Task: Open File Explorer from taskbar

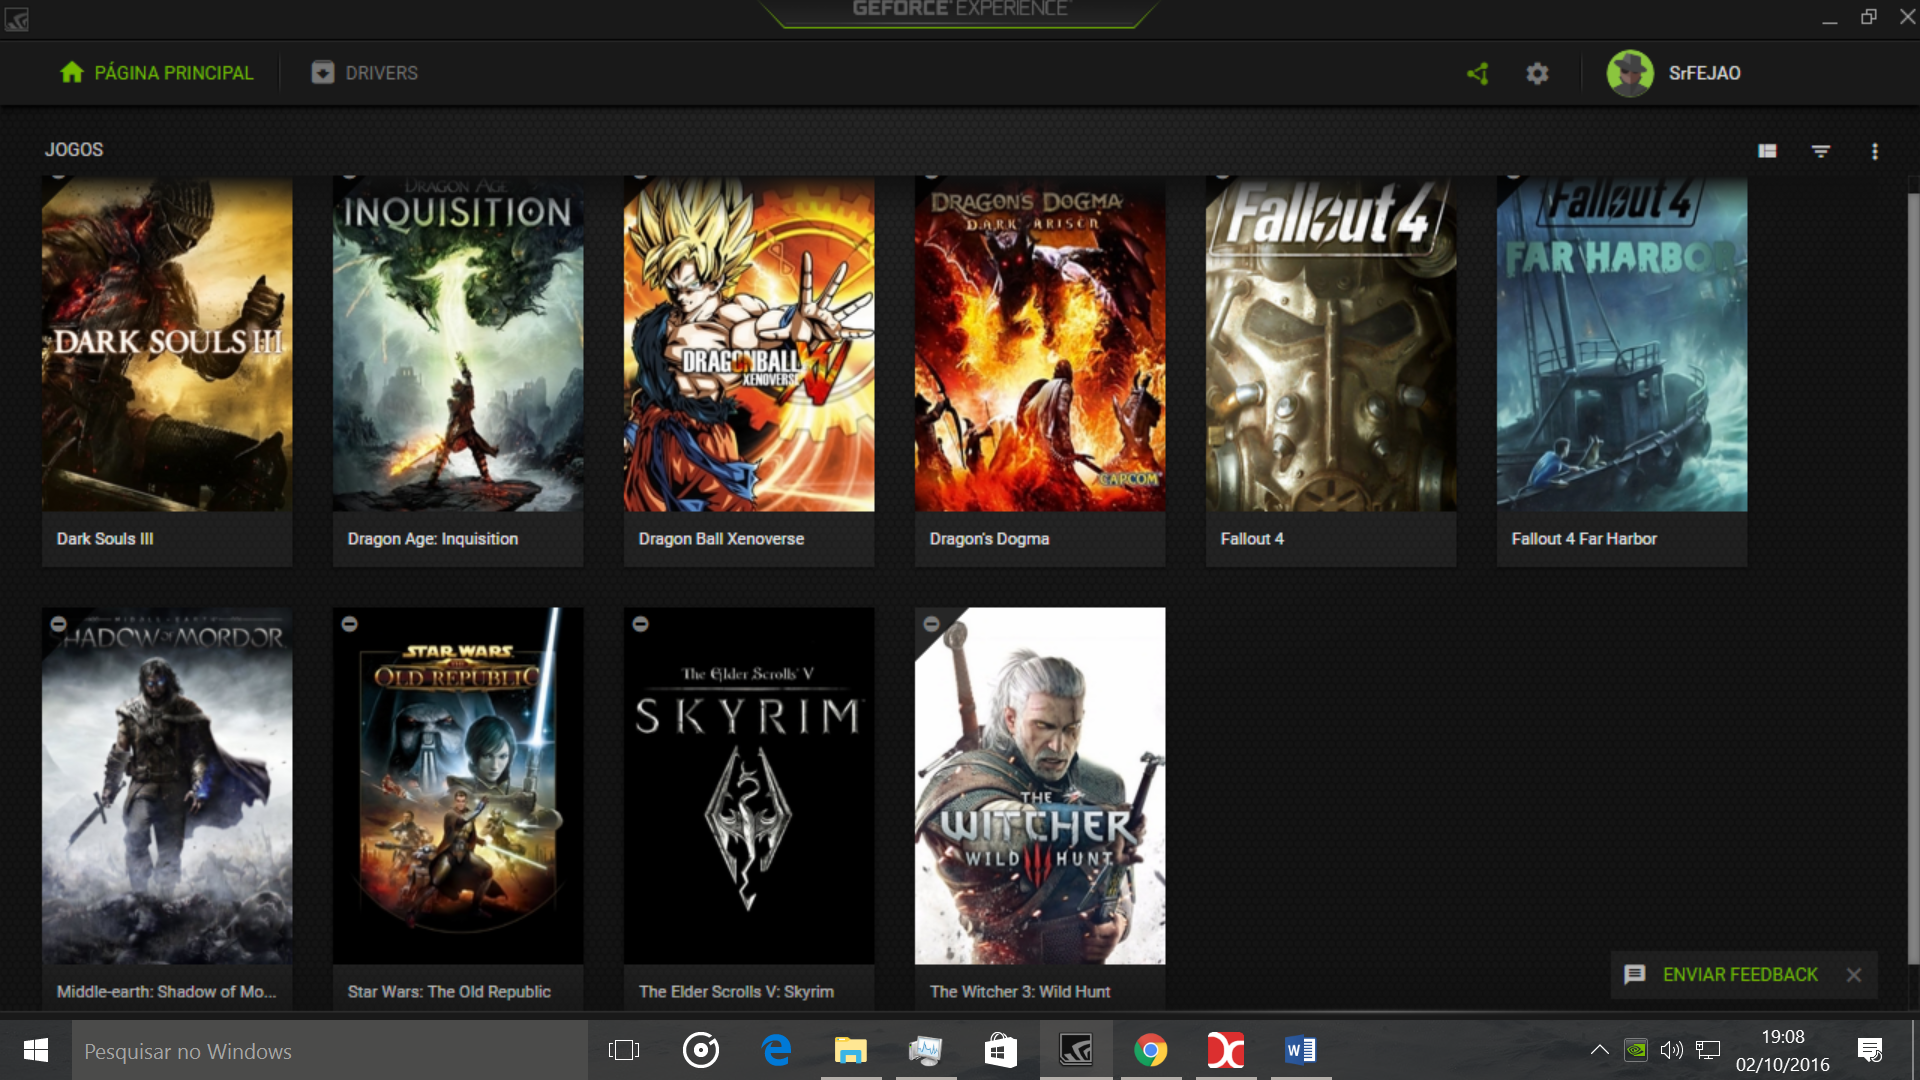Action: click(x=851, y=1050)
